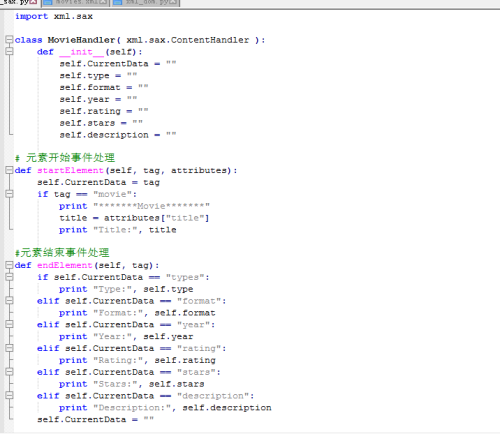Click the 'print "Description:", self.description' line
500x434 pixels.
pos(165,407)
